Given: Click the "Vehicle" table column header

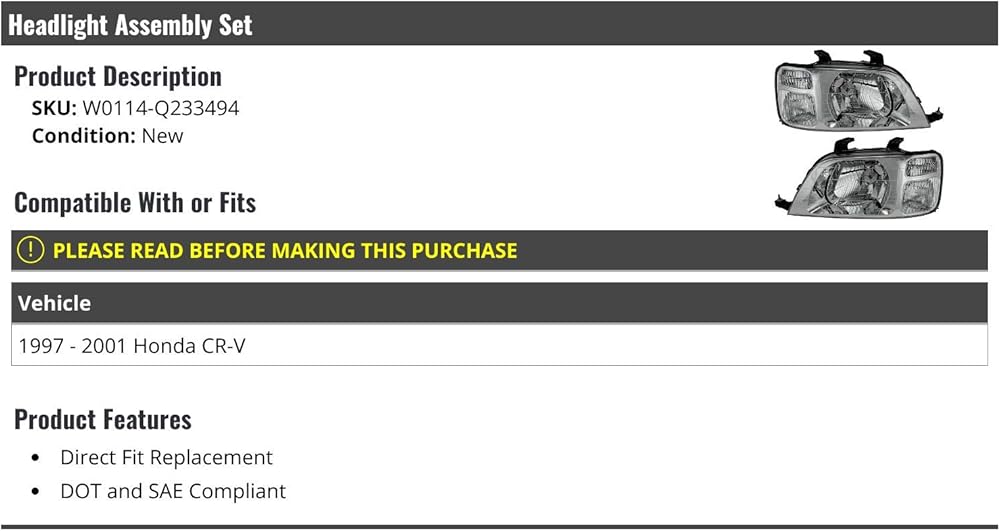Looking at the screenshot, I should (54, 303).
